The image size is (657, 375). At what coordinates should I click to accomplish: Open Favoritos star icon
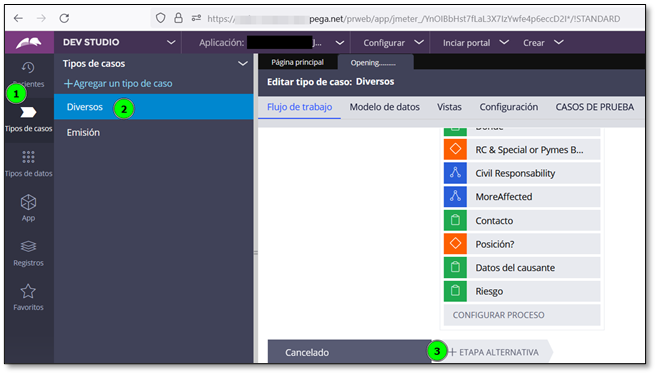click(x=28, y=291)
